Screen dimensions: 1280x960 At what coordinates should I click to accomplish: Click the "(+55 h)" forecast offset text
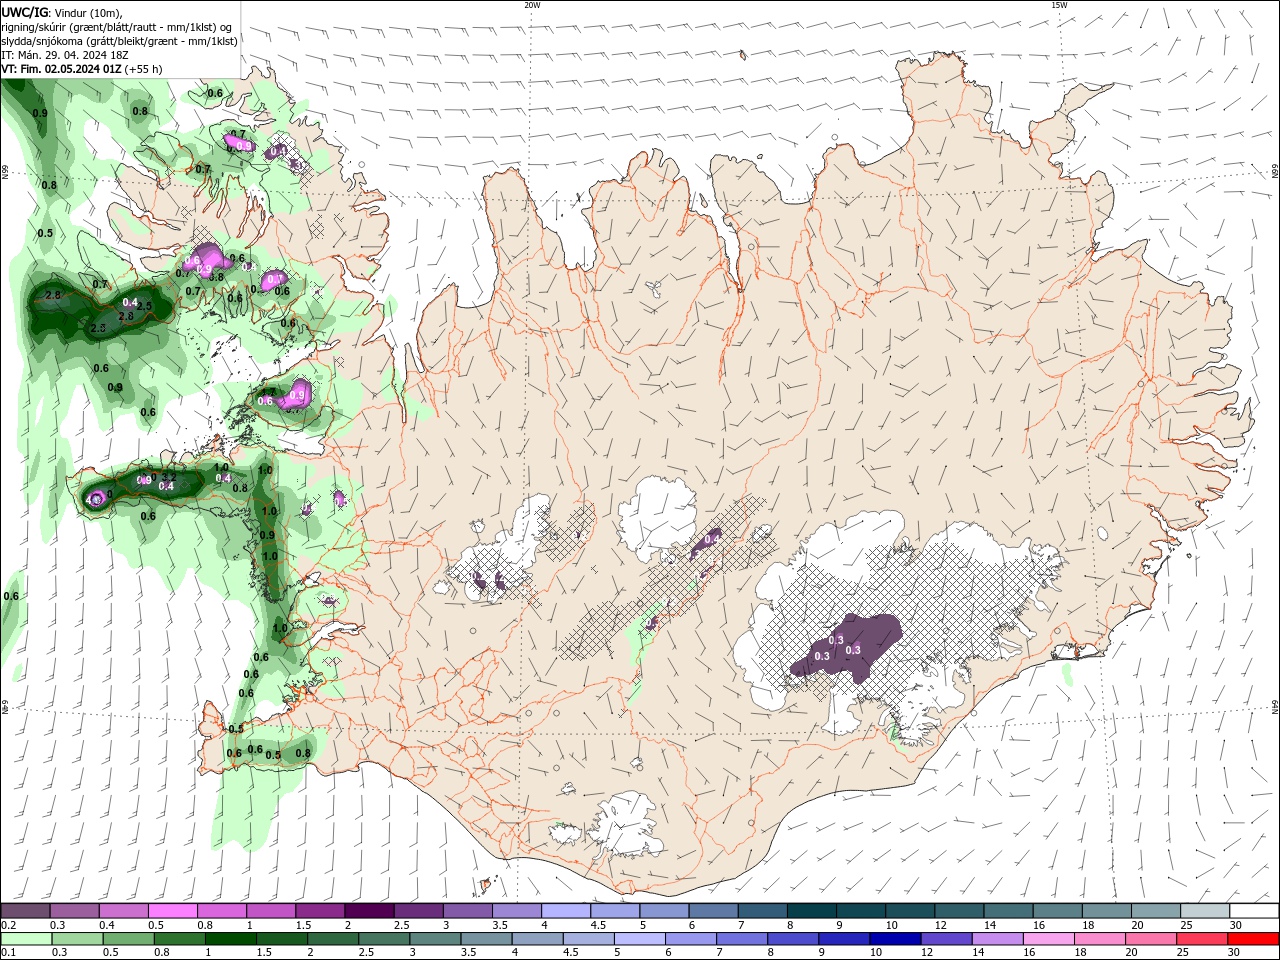144,69
